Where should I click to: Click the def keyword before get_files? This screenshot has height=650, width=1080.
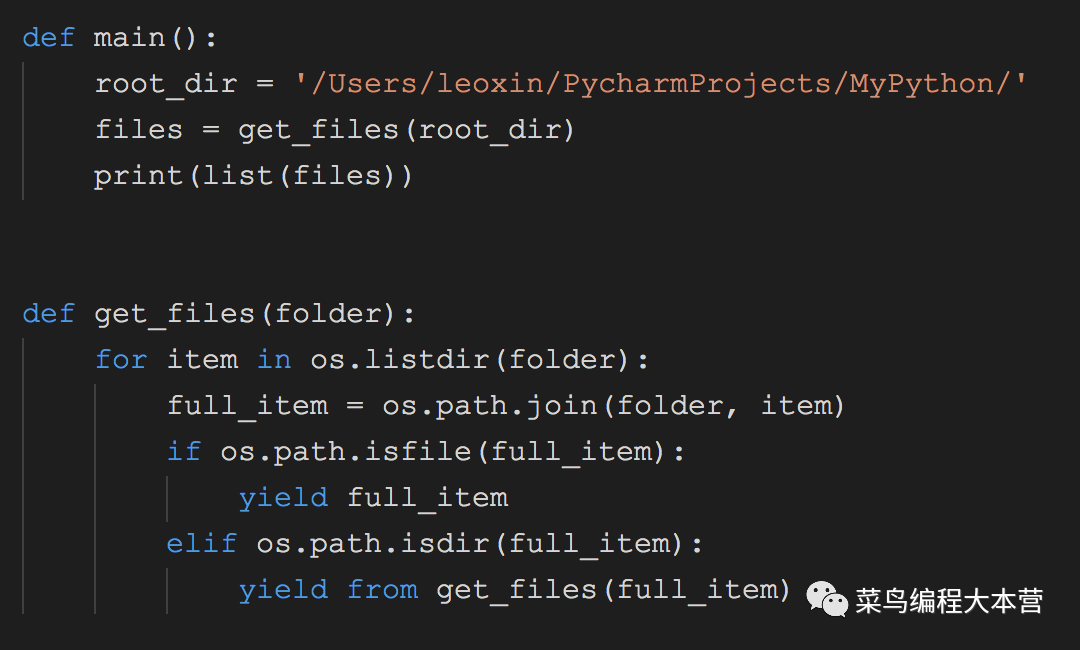click(48, 314)
